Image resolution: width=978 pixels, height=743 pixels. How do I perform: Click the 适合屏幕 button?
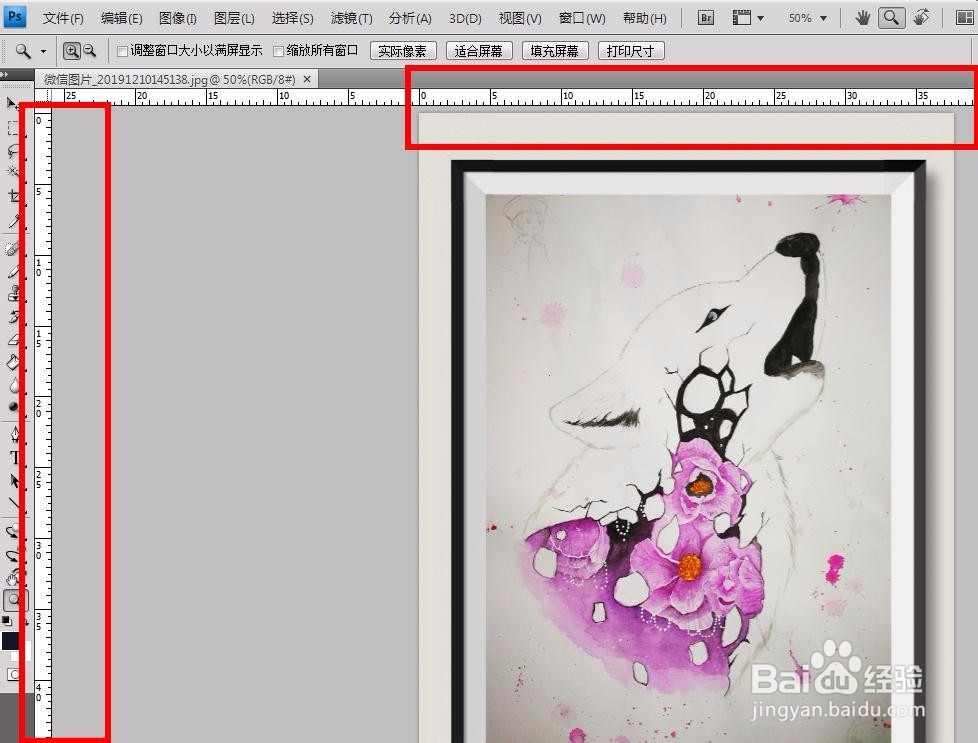tap(479, 51)
